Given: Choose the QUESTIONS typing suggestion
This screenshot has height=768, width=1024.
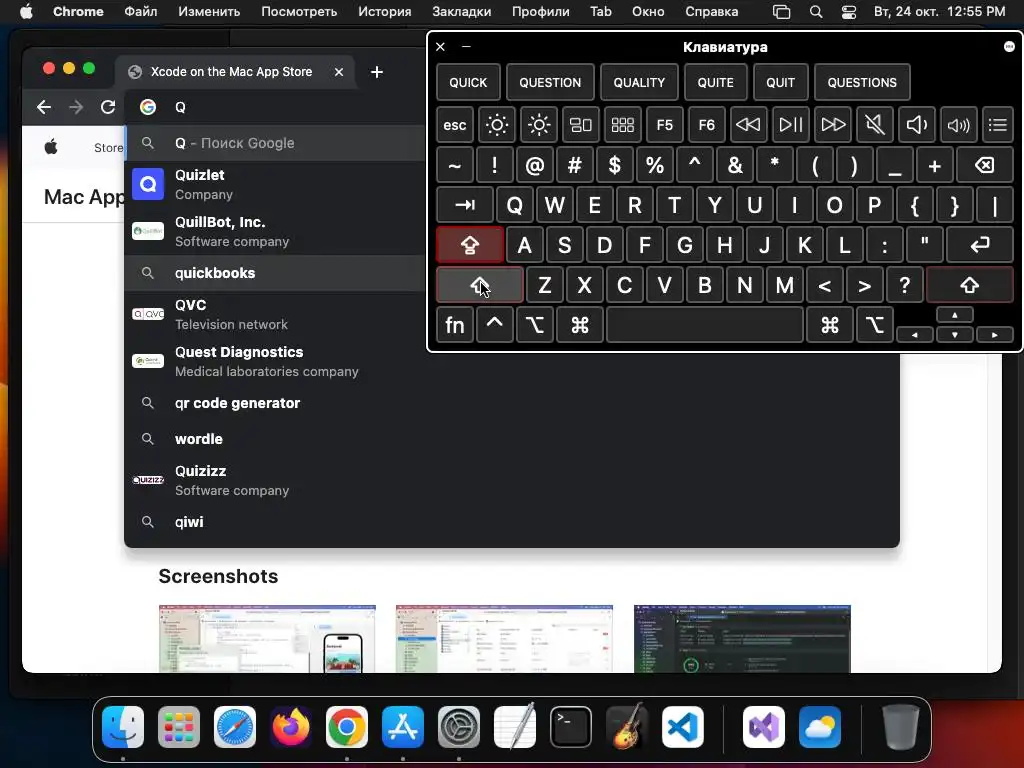Looking at the screenshot, I should point(862,82).
